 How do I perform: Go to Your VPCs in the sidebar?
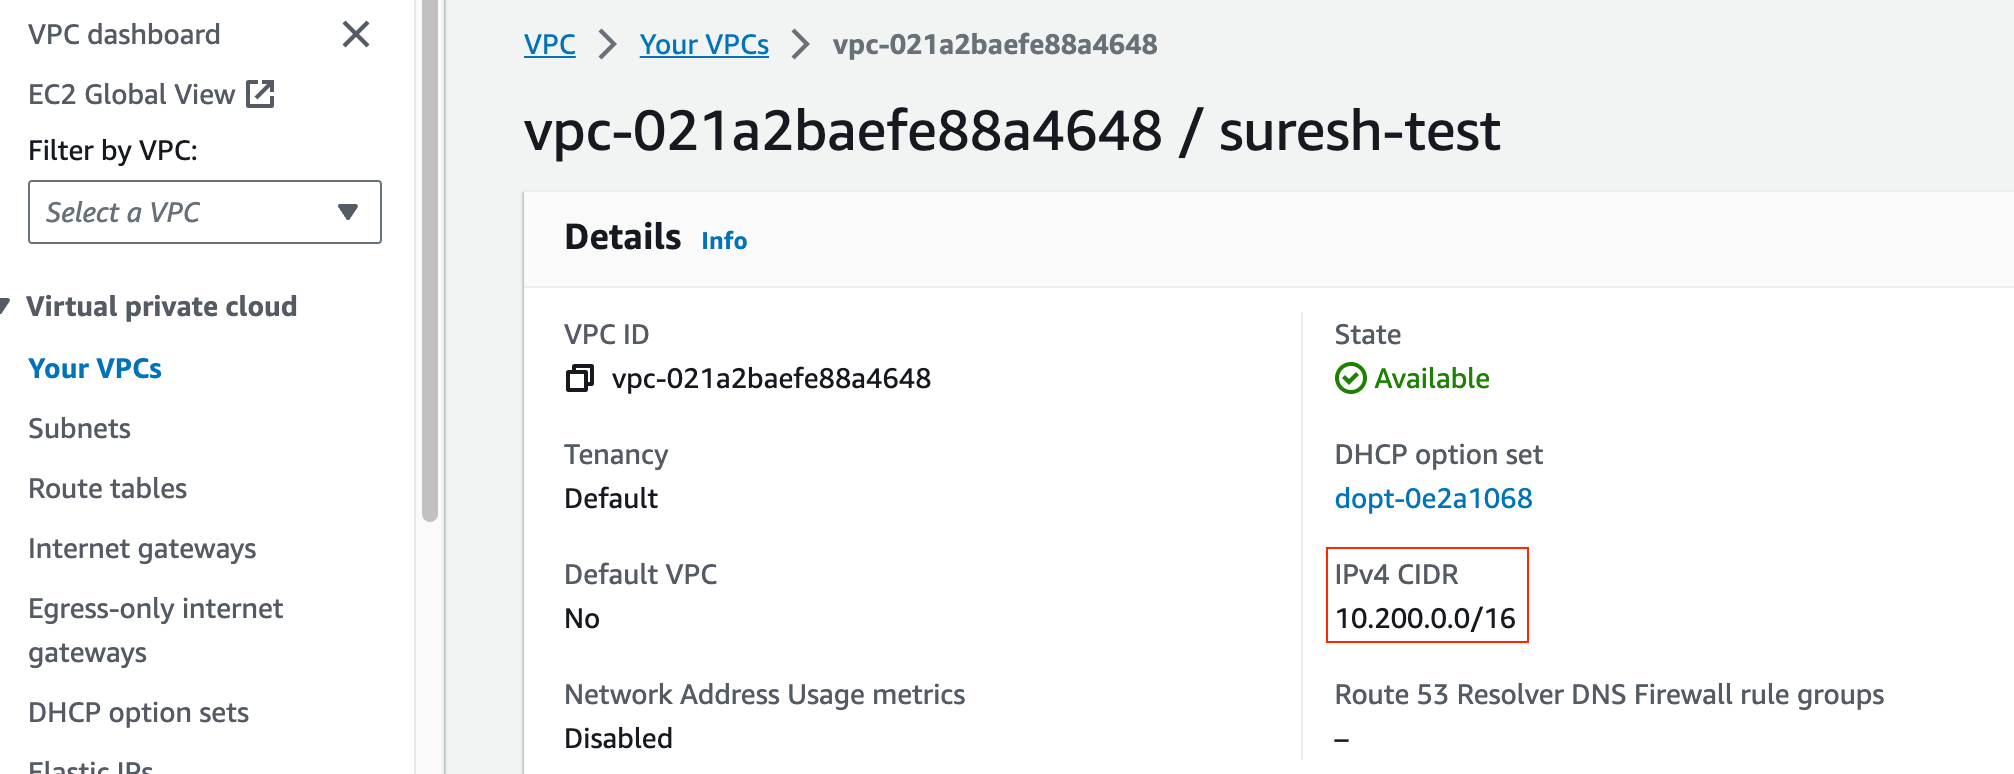(95, 368)
